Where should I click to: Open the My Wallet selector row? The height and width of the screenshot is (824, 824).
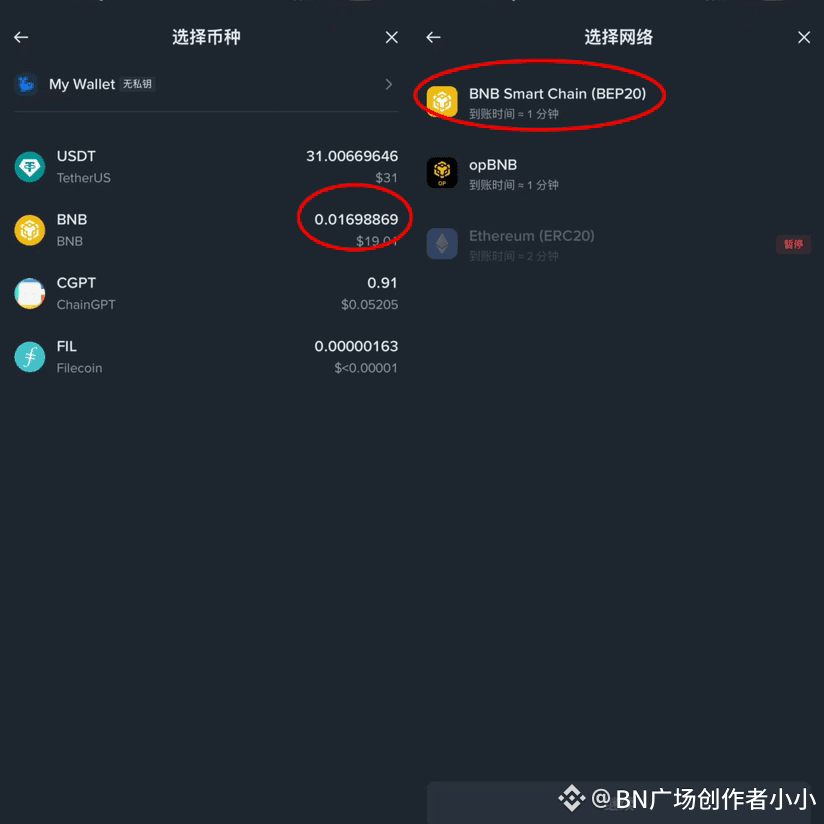pos(206,84)
